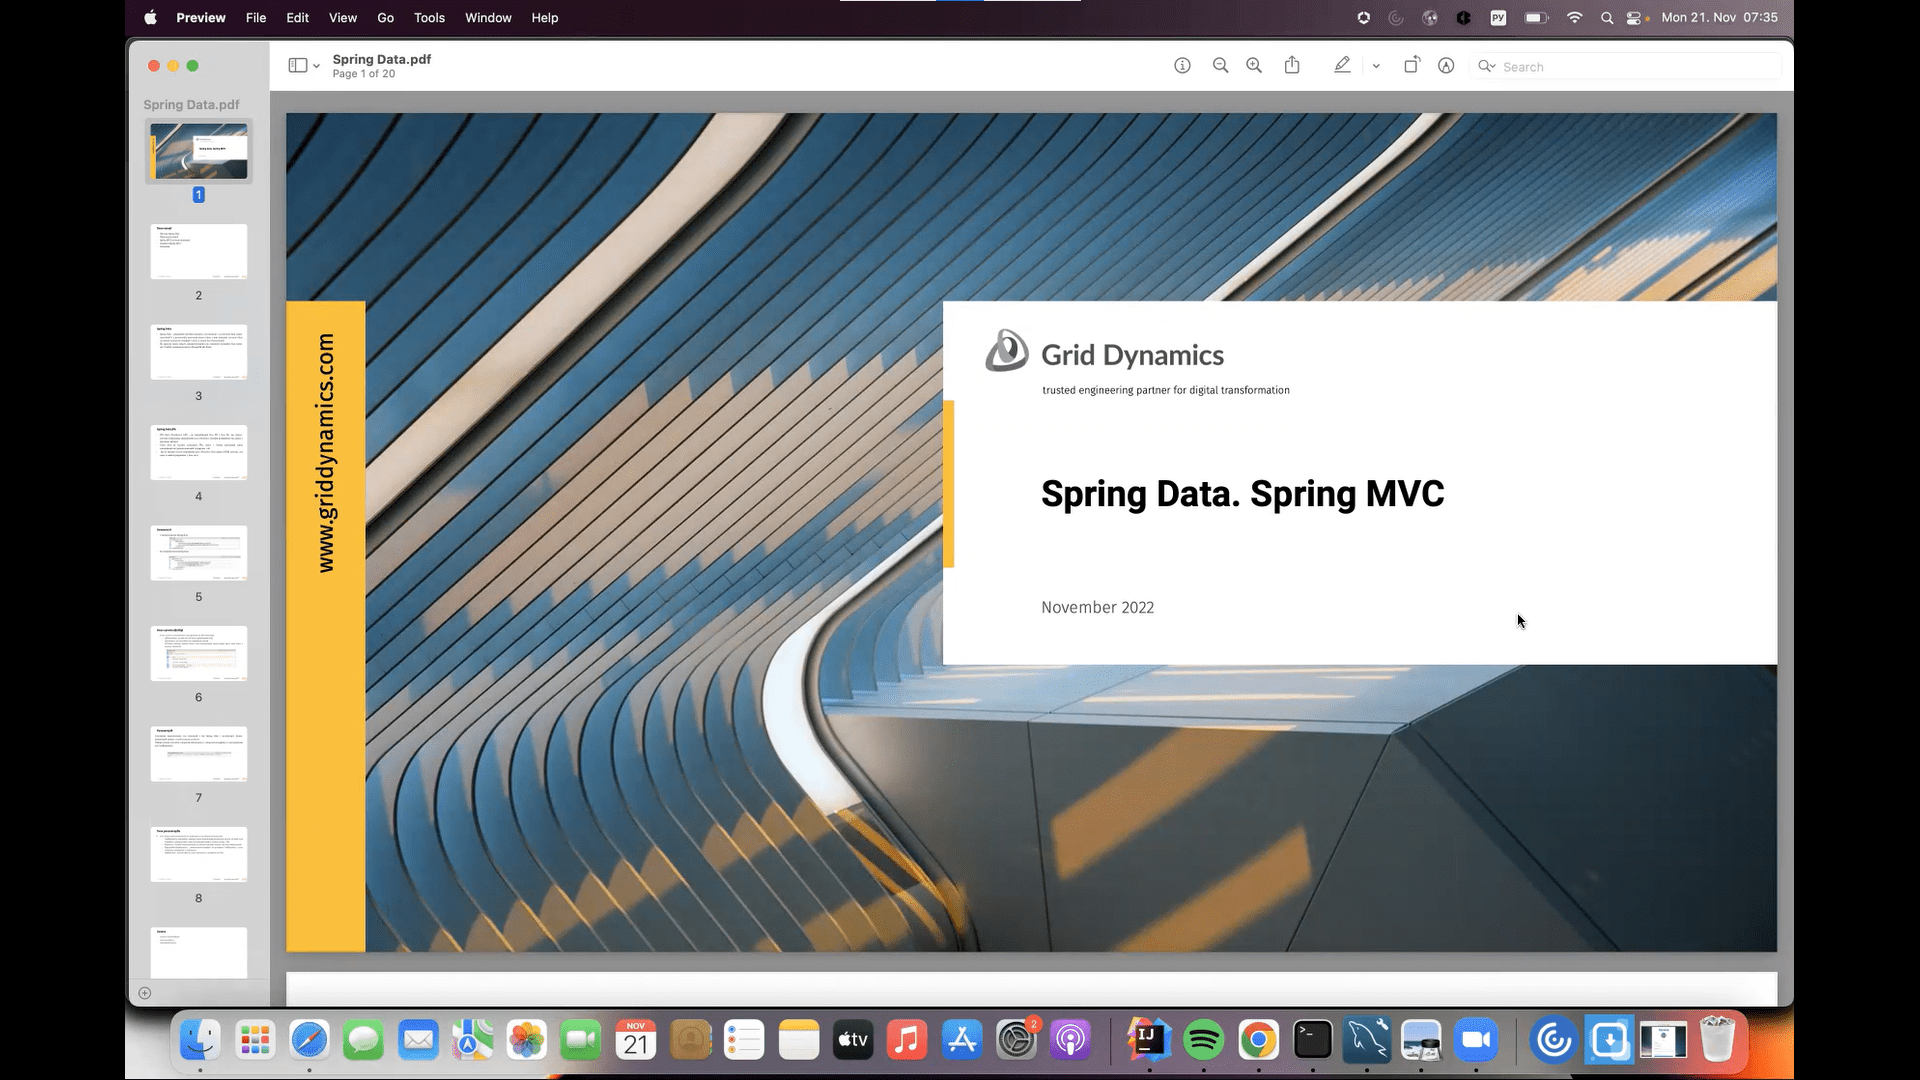
Task: Open the Preview app menu
Action: point(201,17)
